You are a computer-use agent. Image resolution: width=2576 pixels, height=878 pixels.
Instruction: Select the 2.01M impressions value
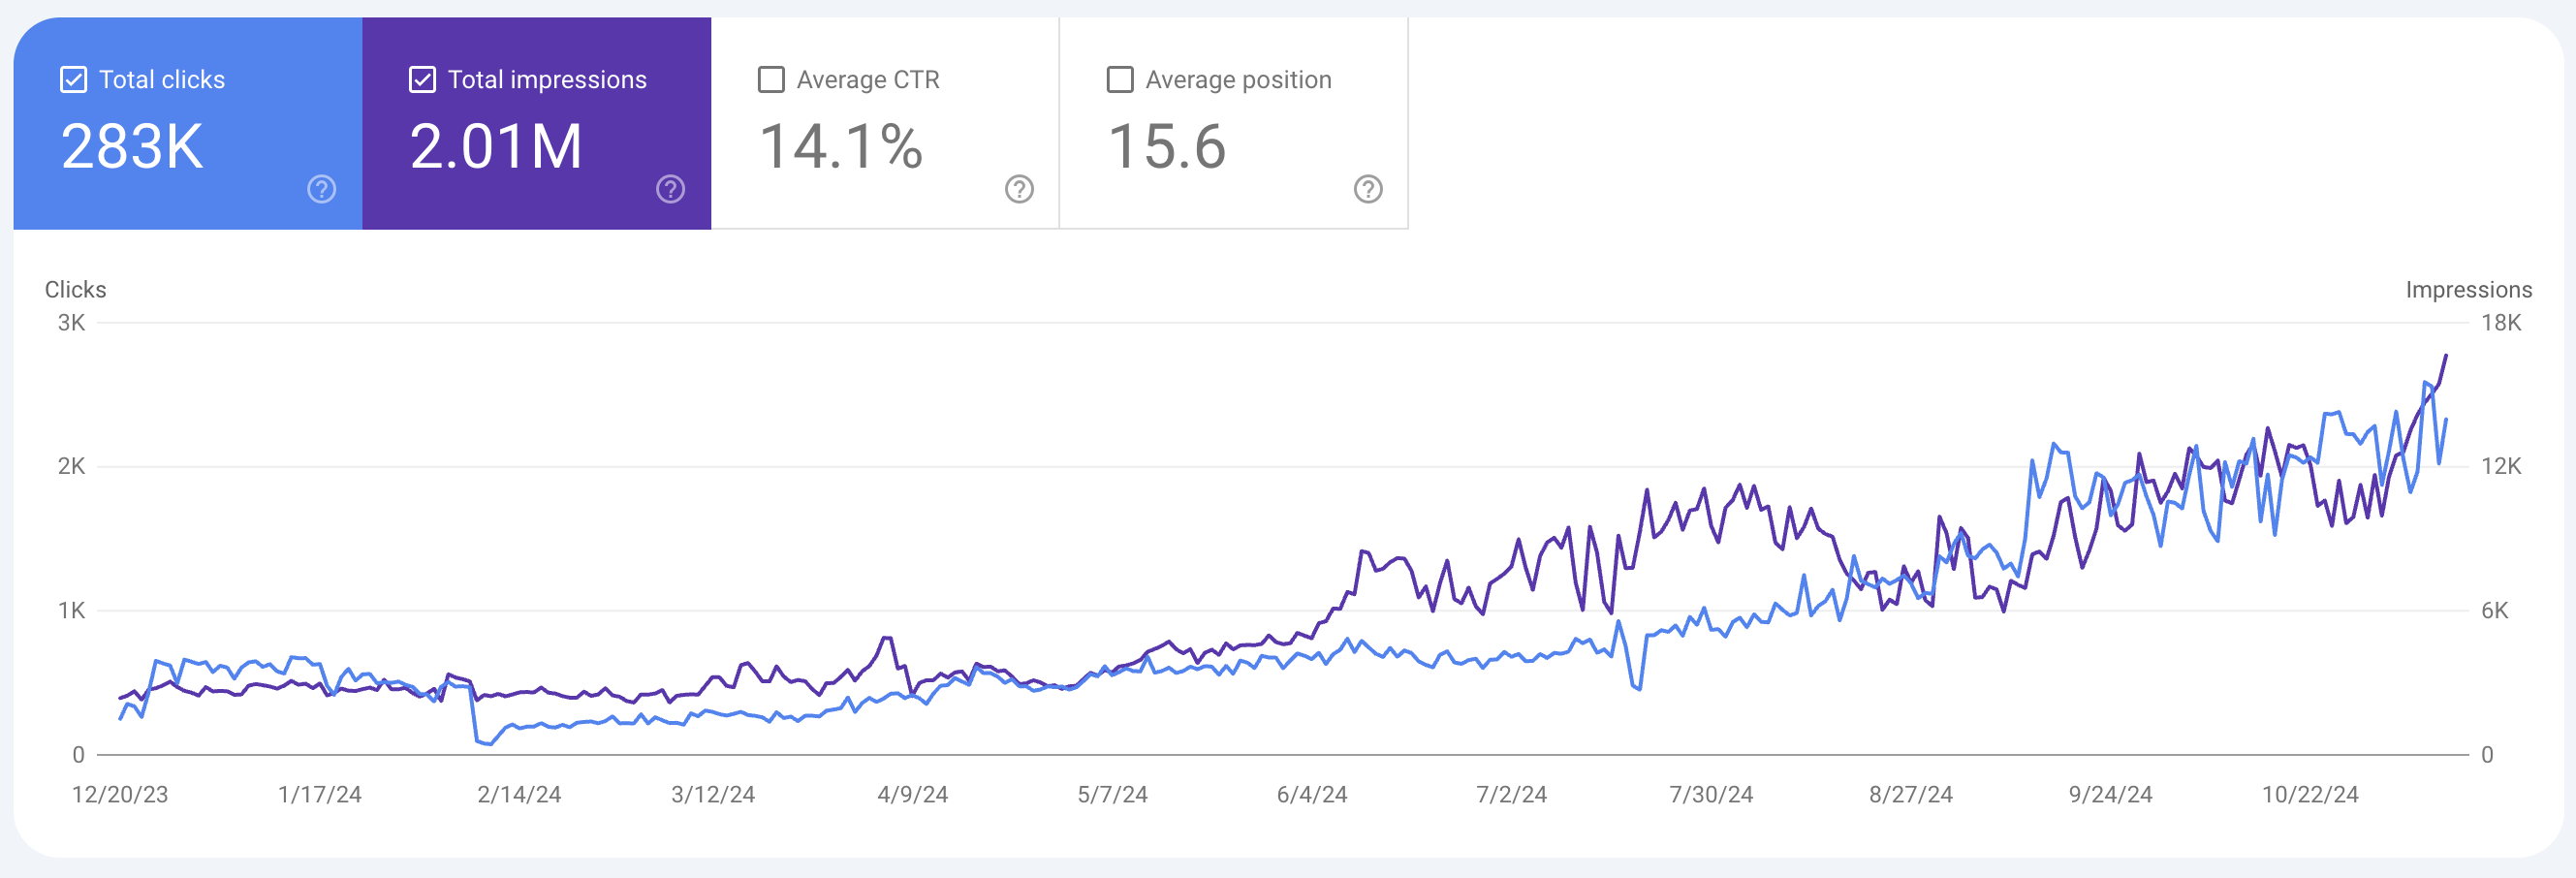click(496, 147)
